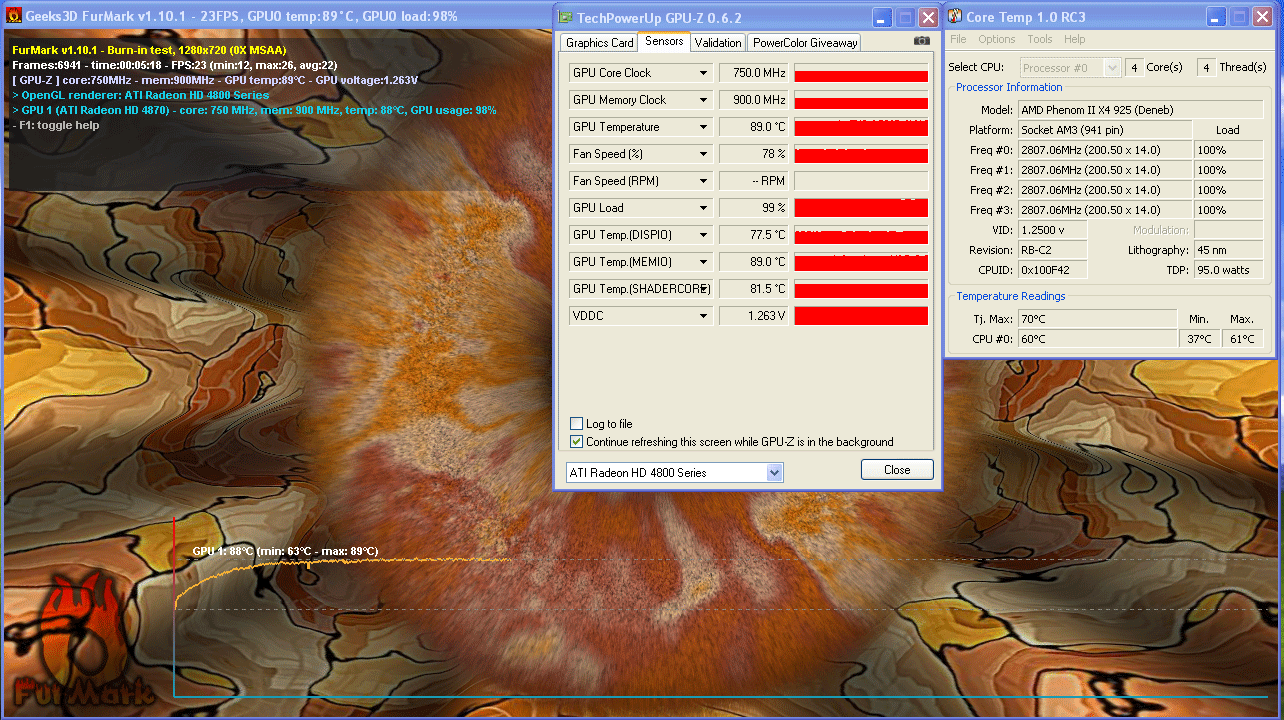Close the GPU-Z window via title bar

point(928,17)
